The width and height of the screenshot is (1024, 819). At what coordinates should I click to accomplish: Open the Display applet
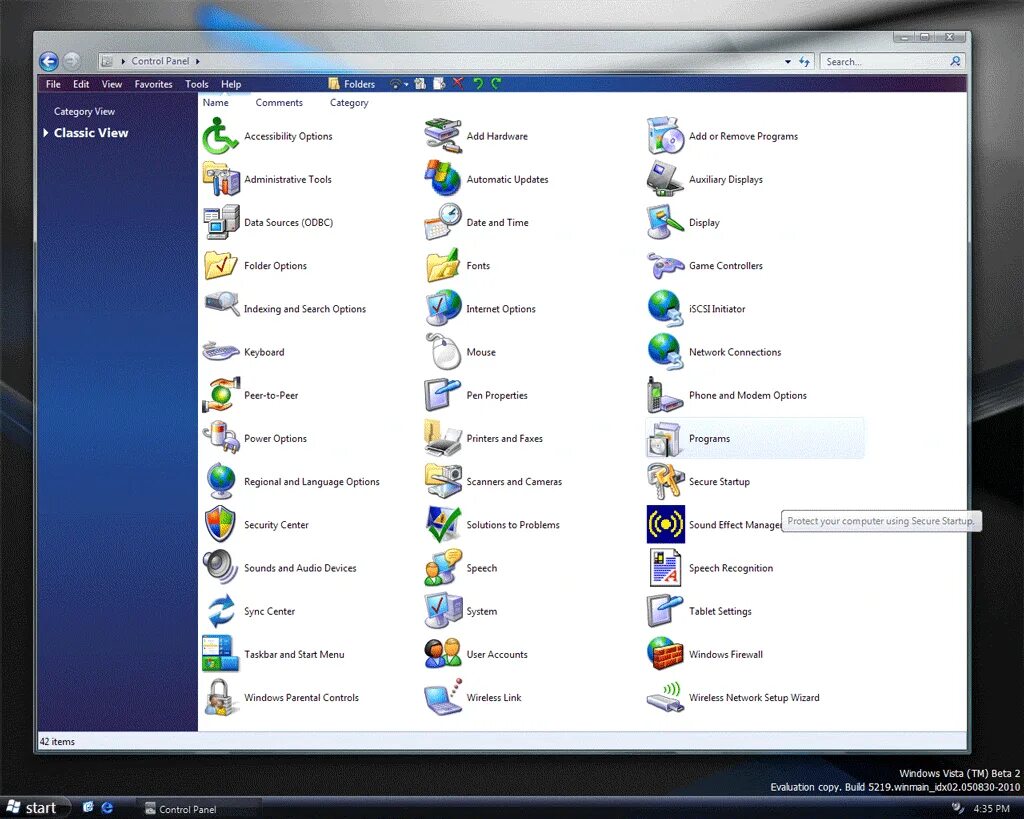tap(683, 222)
